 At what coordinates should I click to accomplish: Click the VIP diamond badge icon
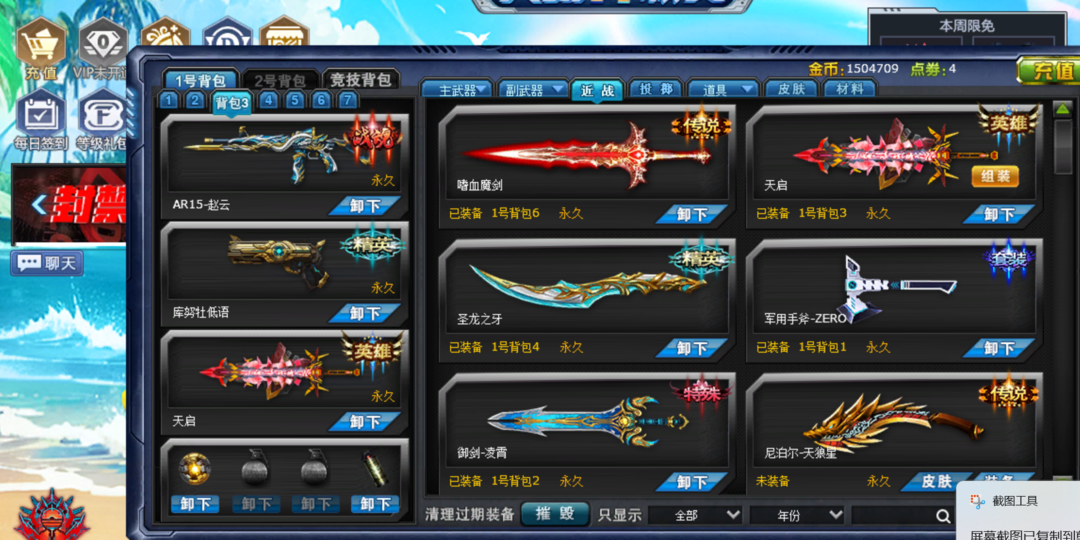pyautogui.click(x=103, y=42)
